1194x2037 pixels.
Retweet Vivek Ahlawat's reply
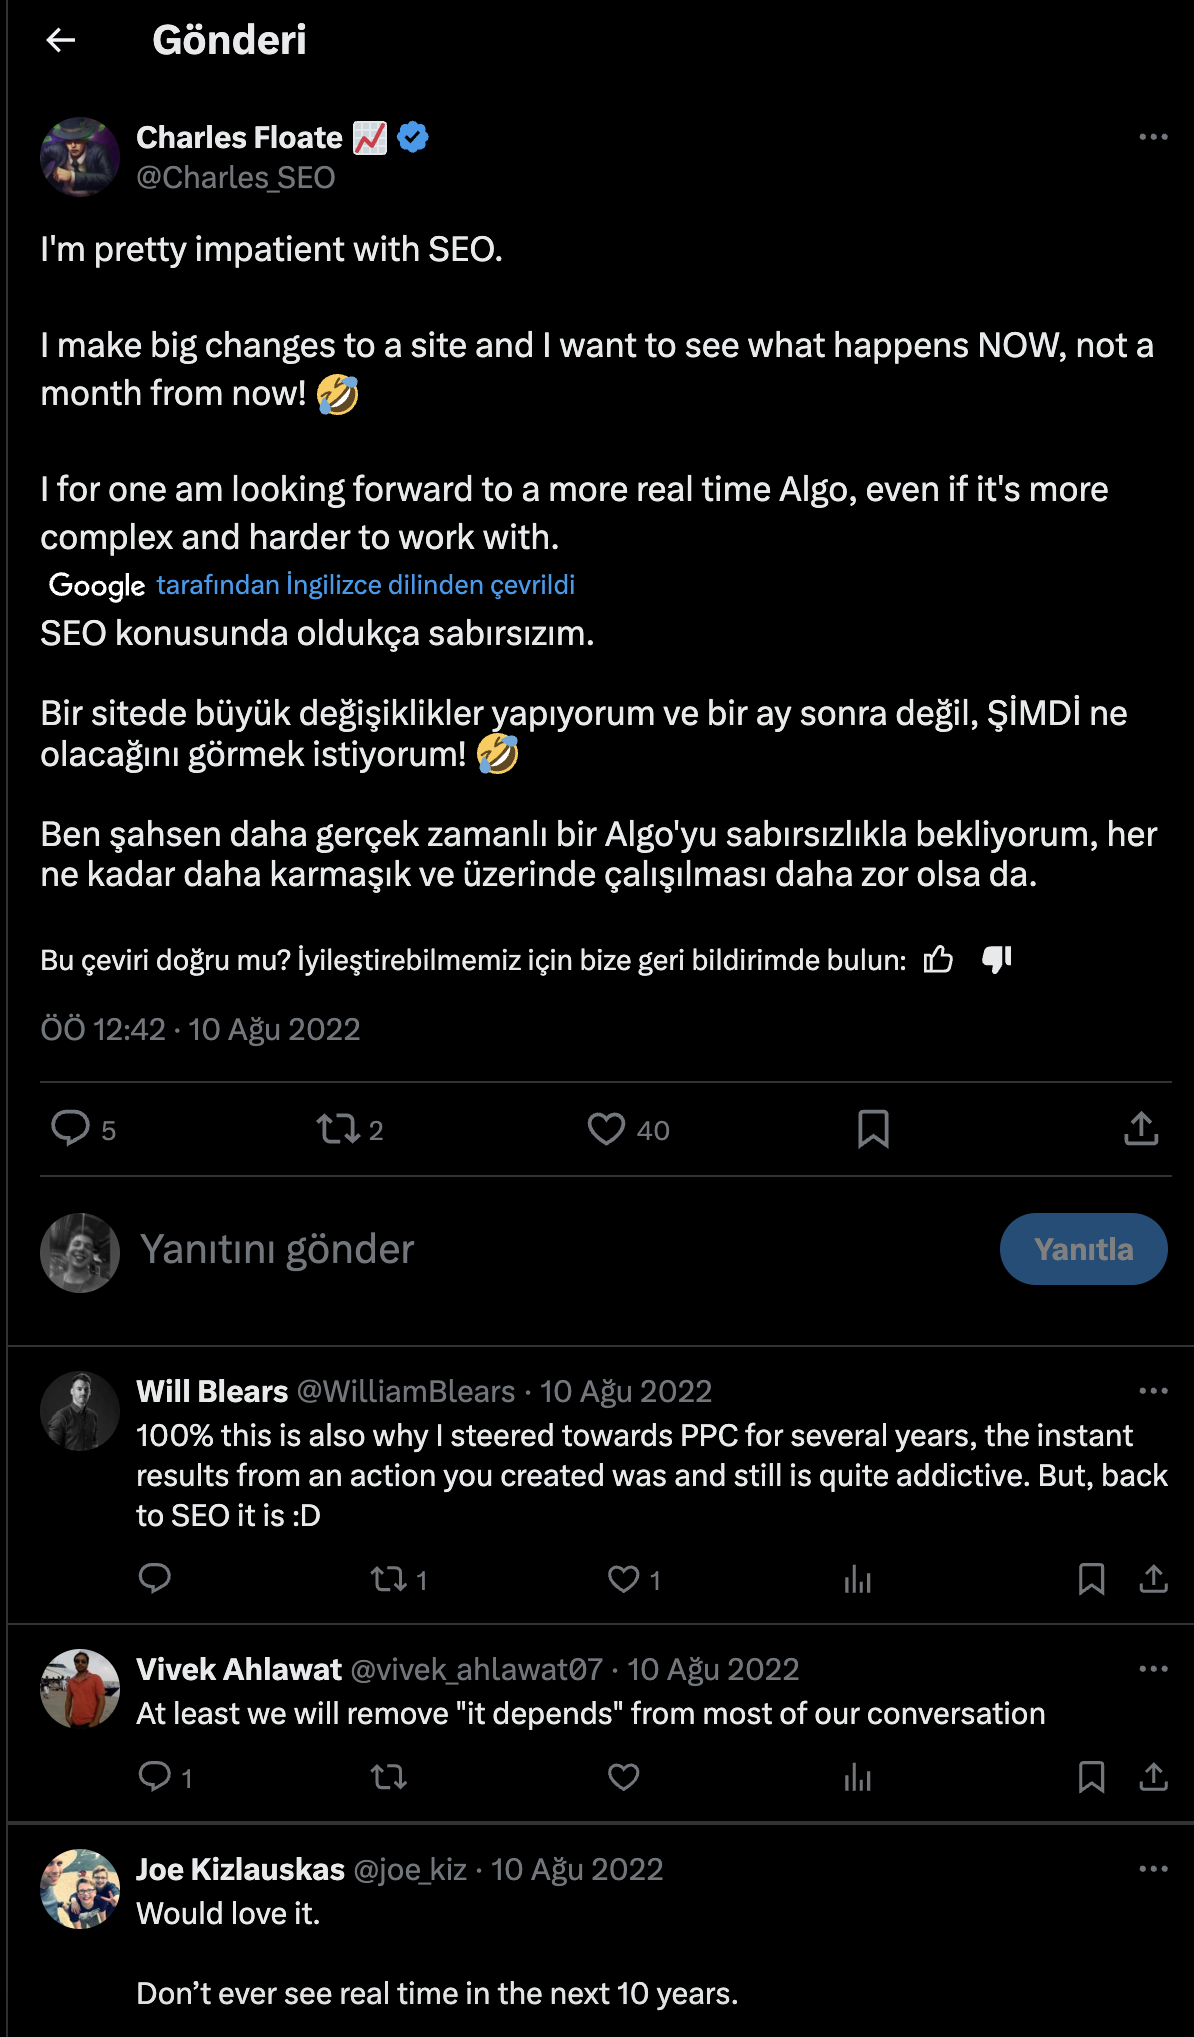coord(390,1776)
